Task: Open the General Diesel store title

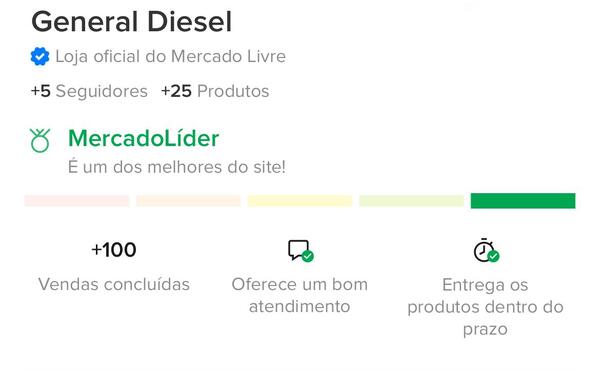Action: pyautogui.click(x=132, y=22)
